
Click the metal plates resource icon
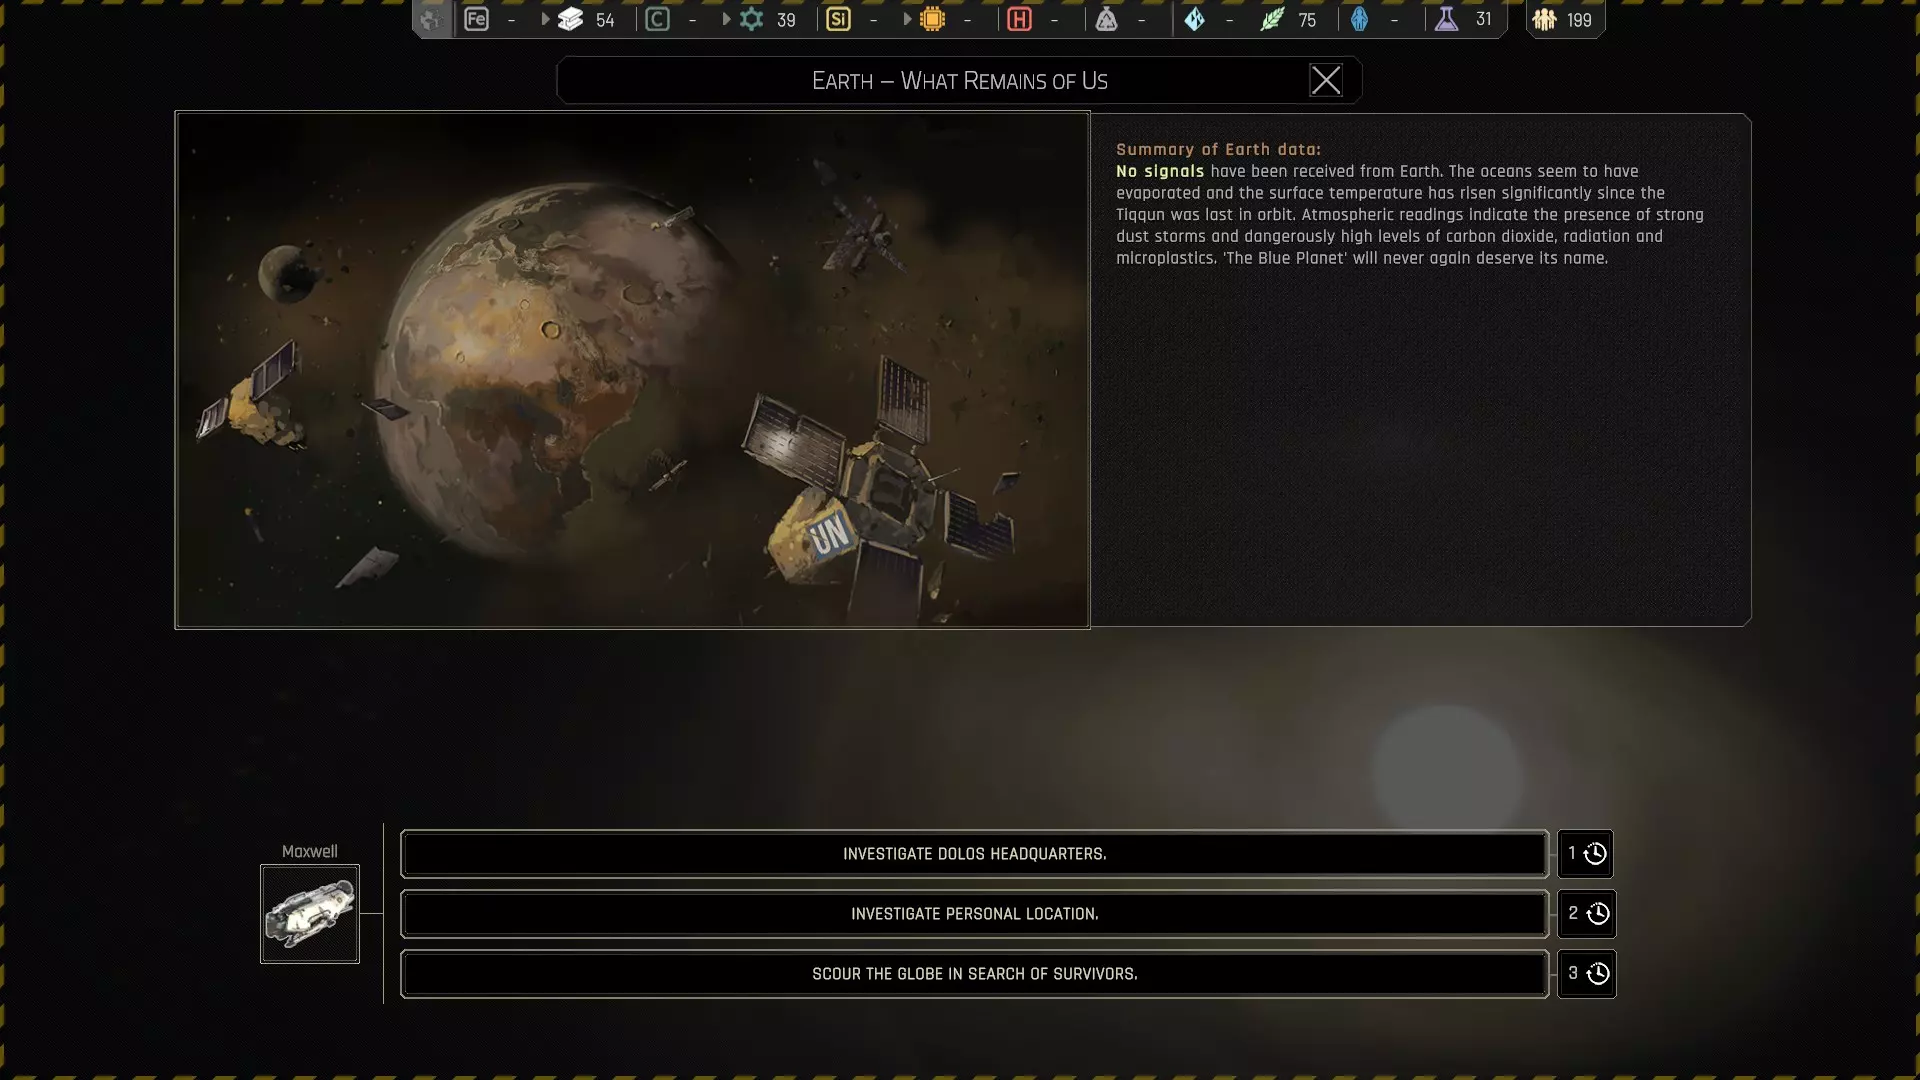[x=570, y=19]
